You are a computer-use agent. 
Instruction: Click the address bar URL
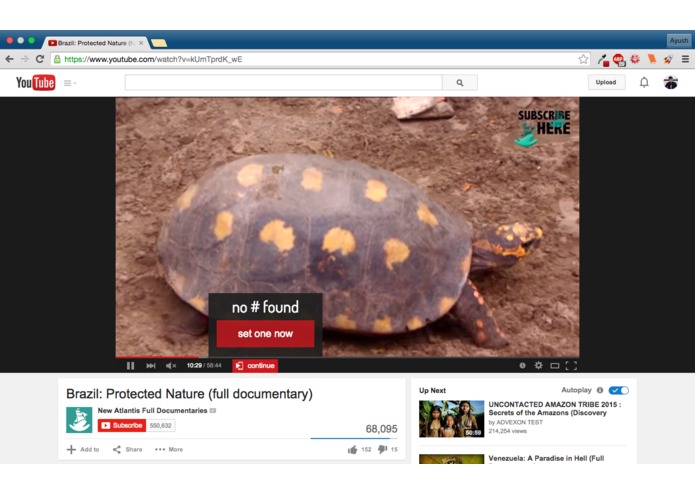coord(153,59)
